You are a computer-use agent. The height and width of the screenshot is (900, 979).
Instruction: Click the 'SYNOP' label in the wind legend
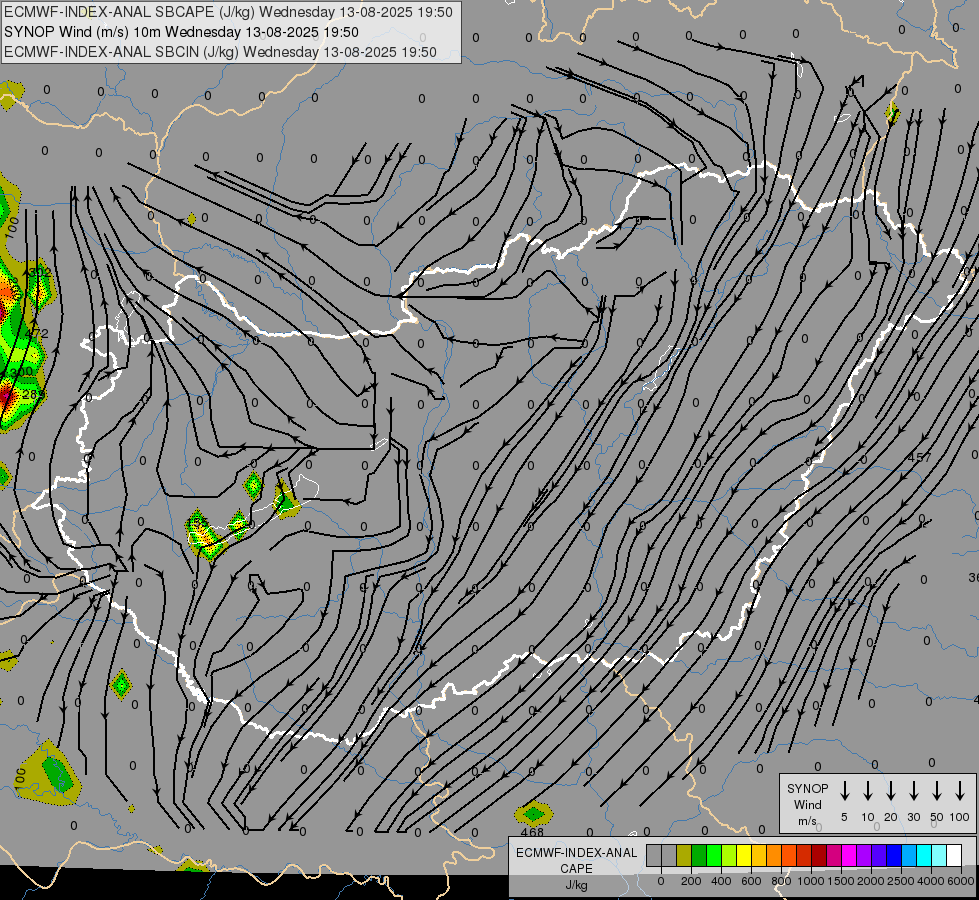tap(807, 788)
